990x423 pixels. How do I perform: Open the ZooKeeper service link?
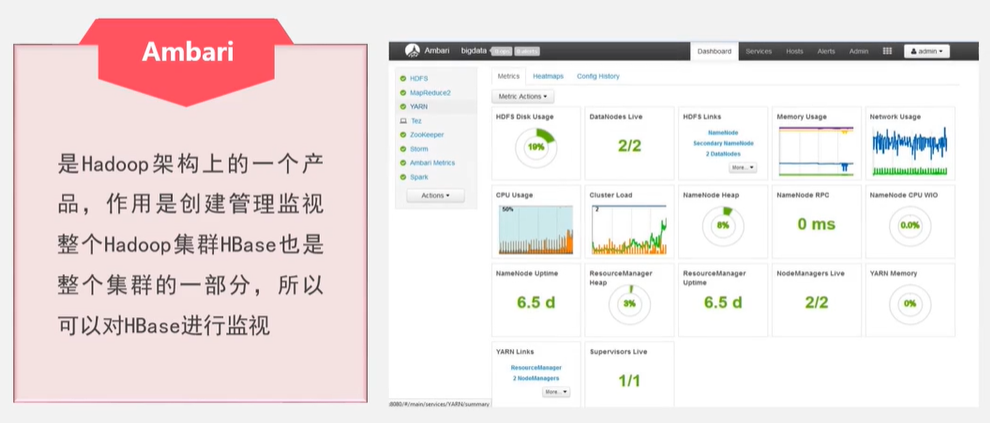coord(427,134)
